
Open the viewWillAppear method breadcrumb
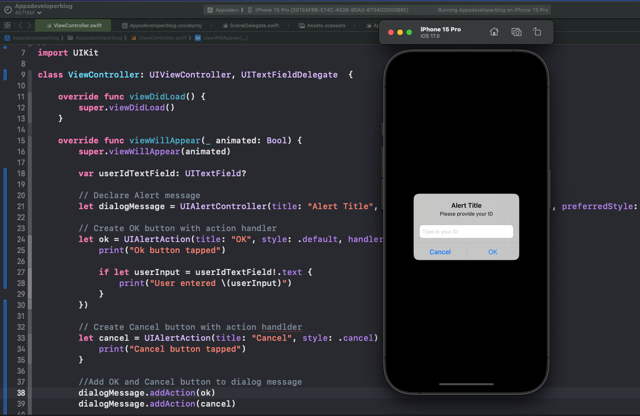click(x=222, y=38)
